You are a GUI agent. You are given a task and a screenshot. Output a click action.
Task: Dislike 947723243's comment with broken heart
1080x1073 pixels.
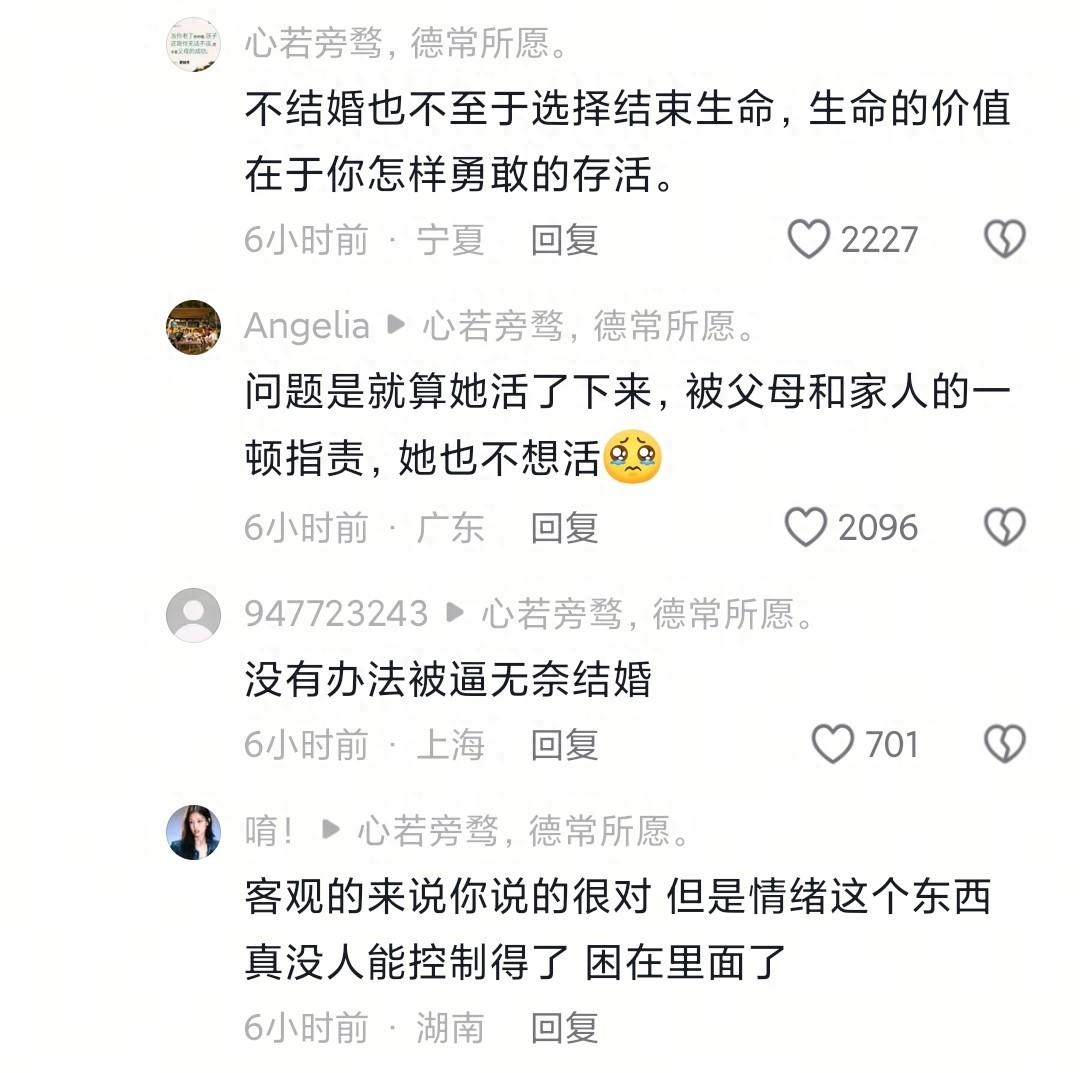[x=1004, y=744]
